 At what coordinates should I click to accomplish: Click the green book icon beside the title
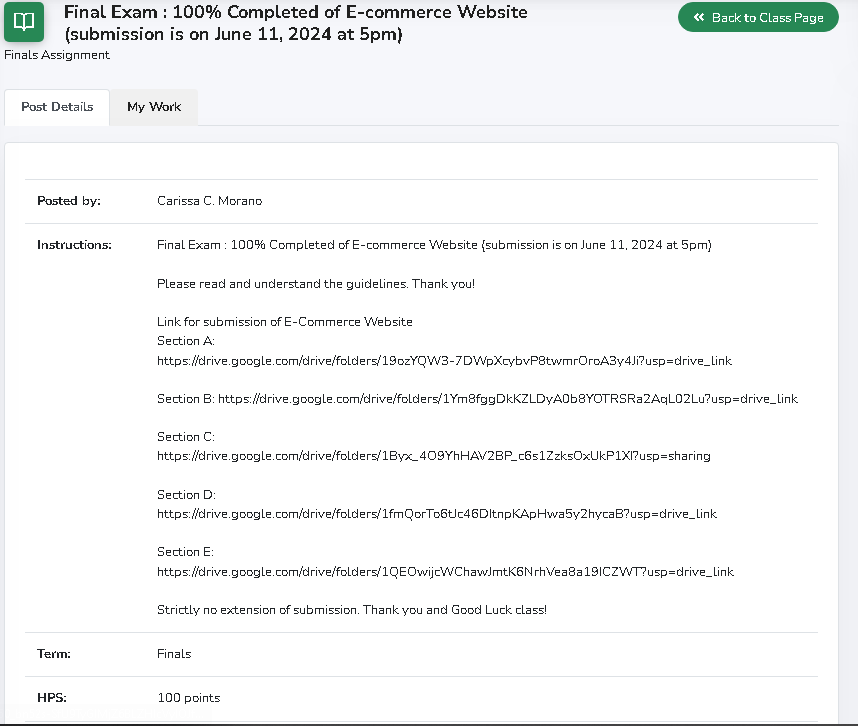(25, 21)
